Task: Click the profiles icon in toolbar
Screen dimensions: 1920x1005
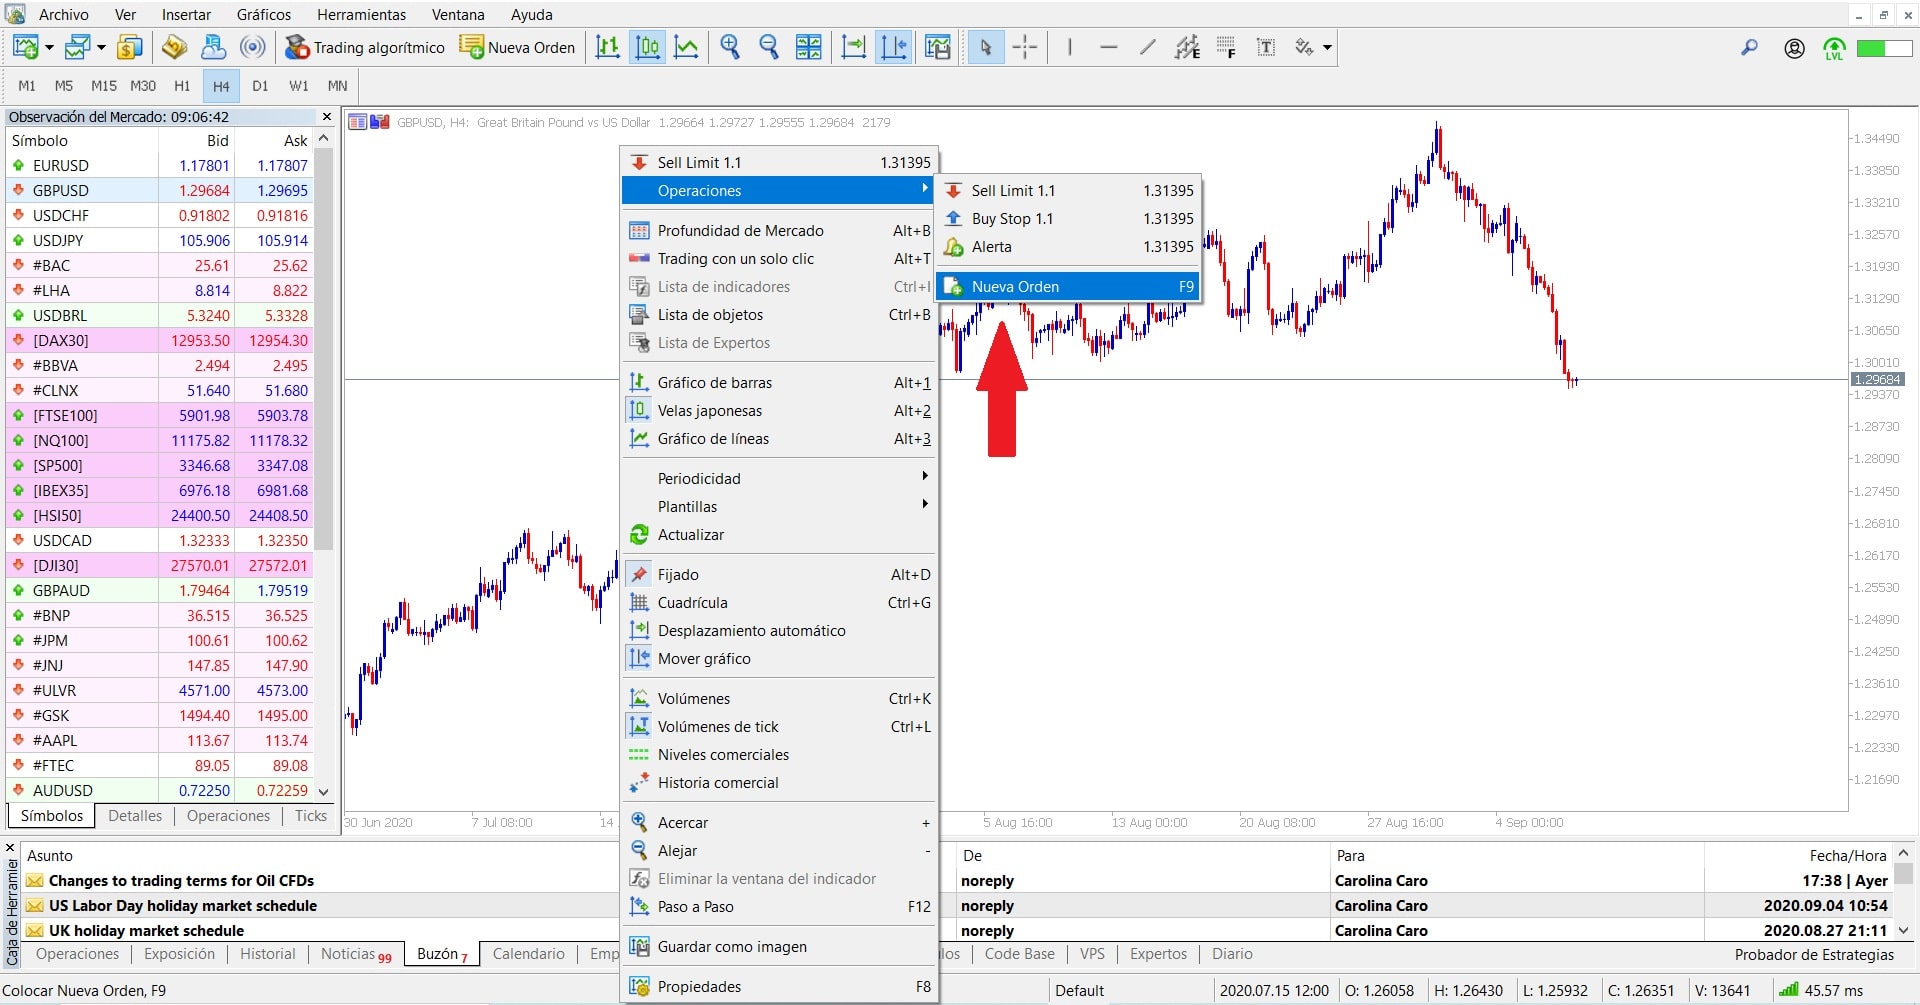Action: 77,47
